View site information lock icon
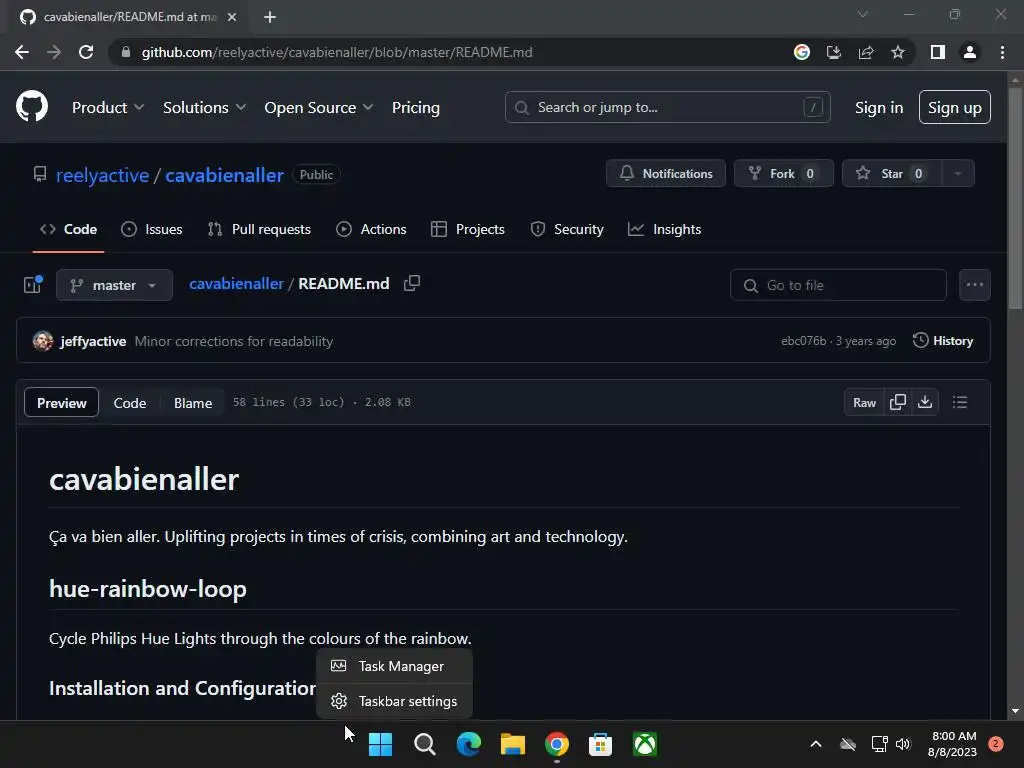 (126, 52)
